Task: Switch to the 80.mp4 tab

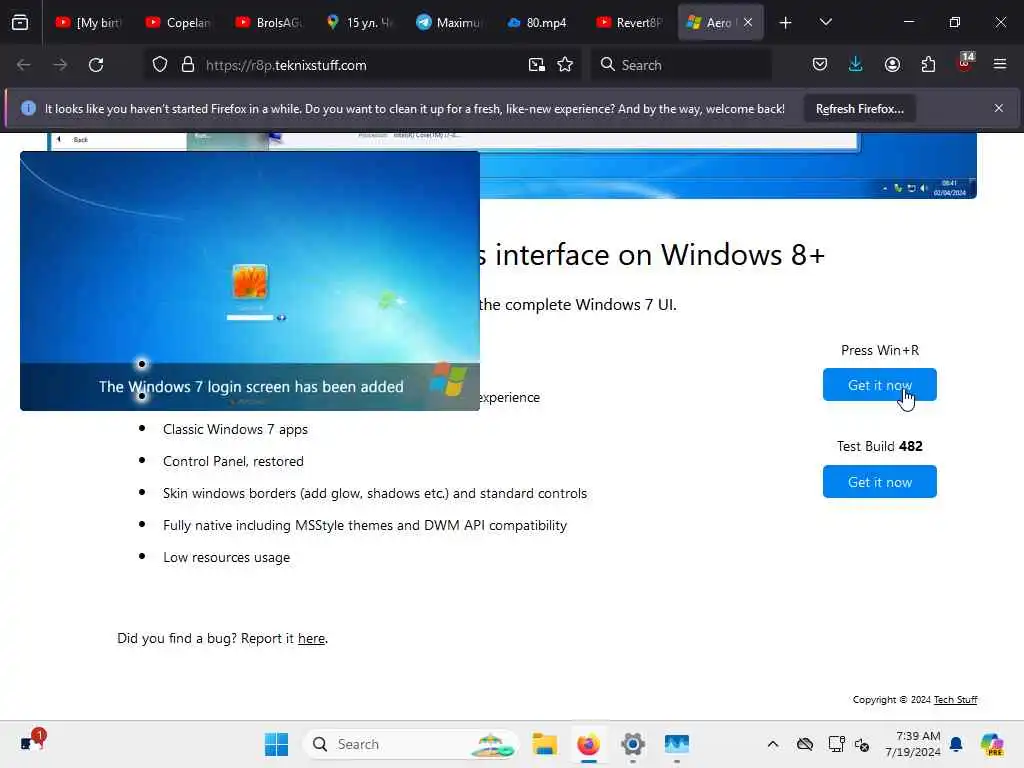Action: (x=537, y=22)
